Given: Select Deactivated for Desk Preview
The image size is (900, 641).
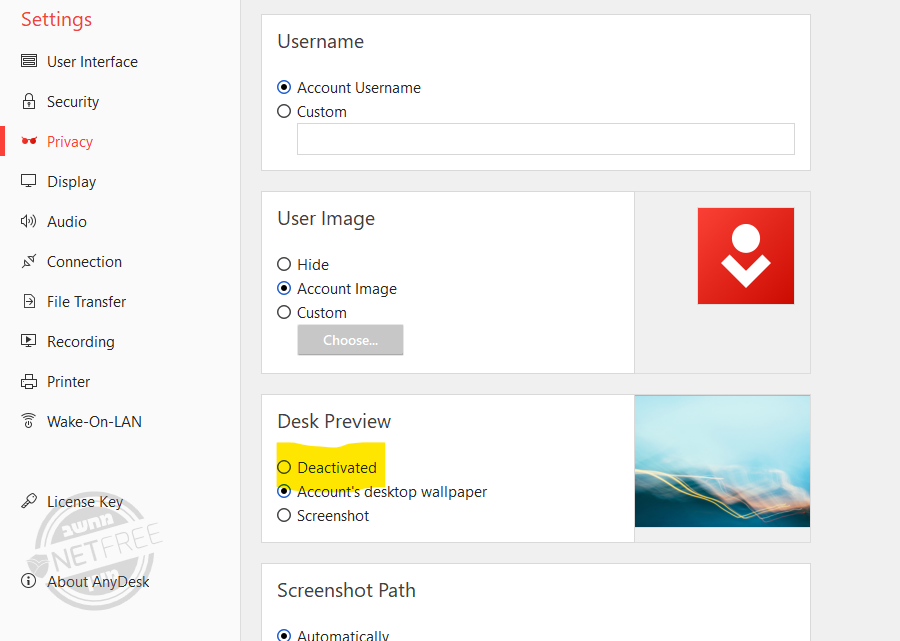Looking at the screenshot, I should coord(284,468).
